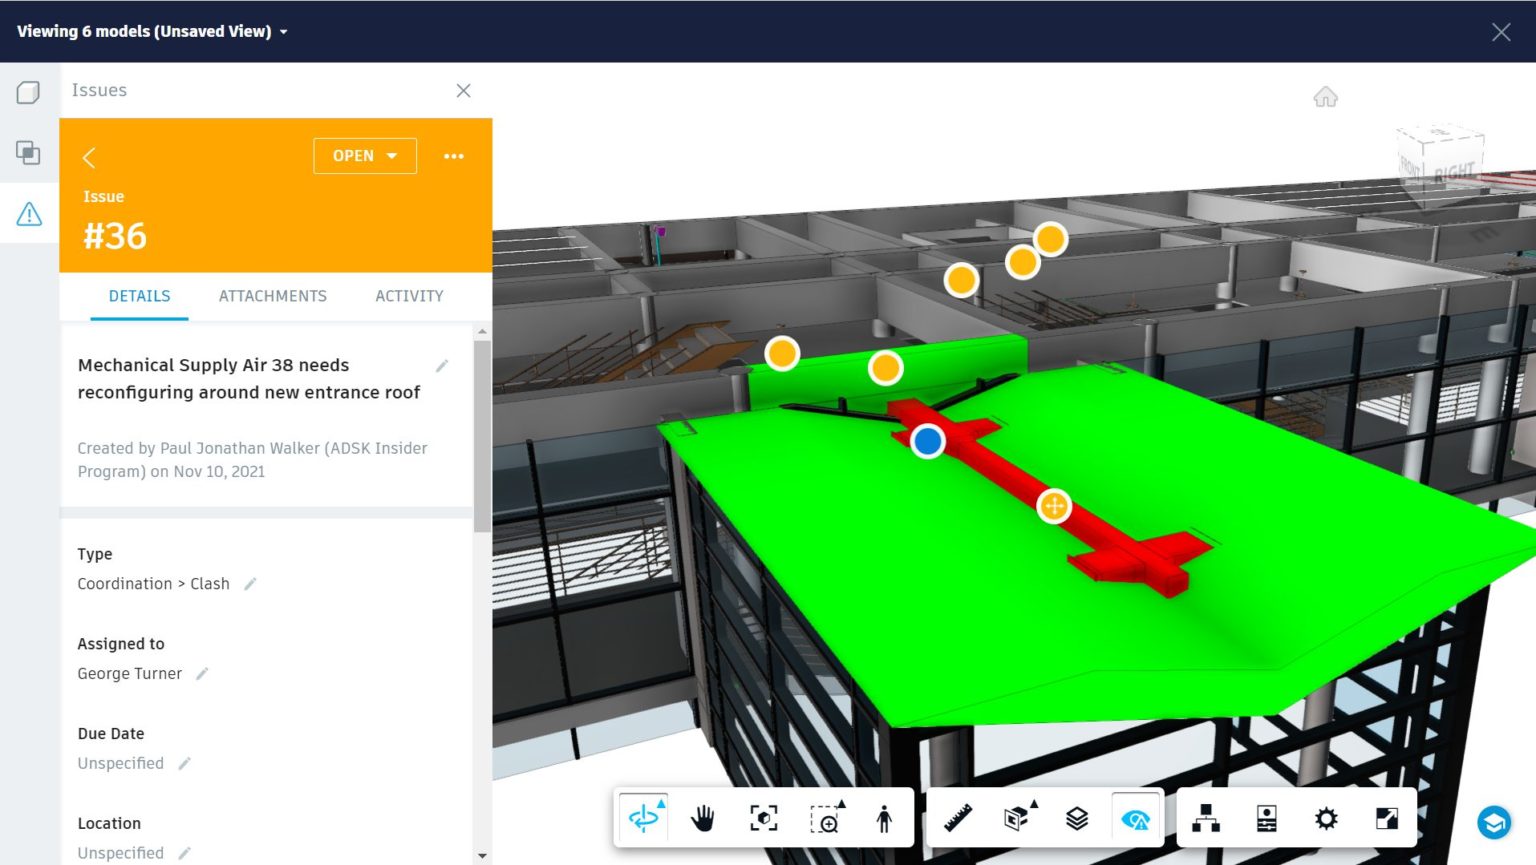Open the Section analysis tool
The width and height of the screenshot is (1536, 865).
[1016, 817]
